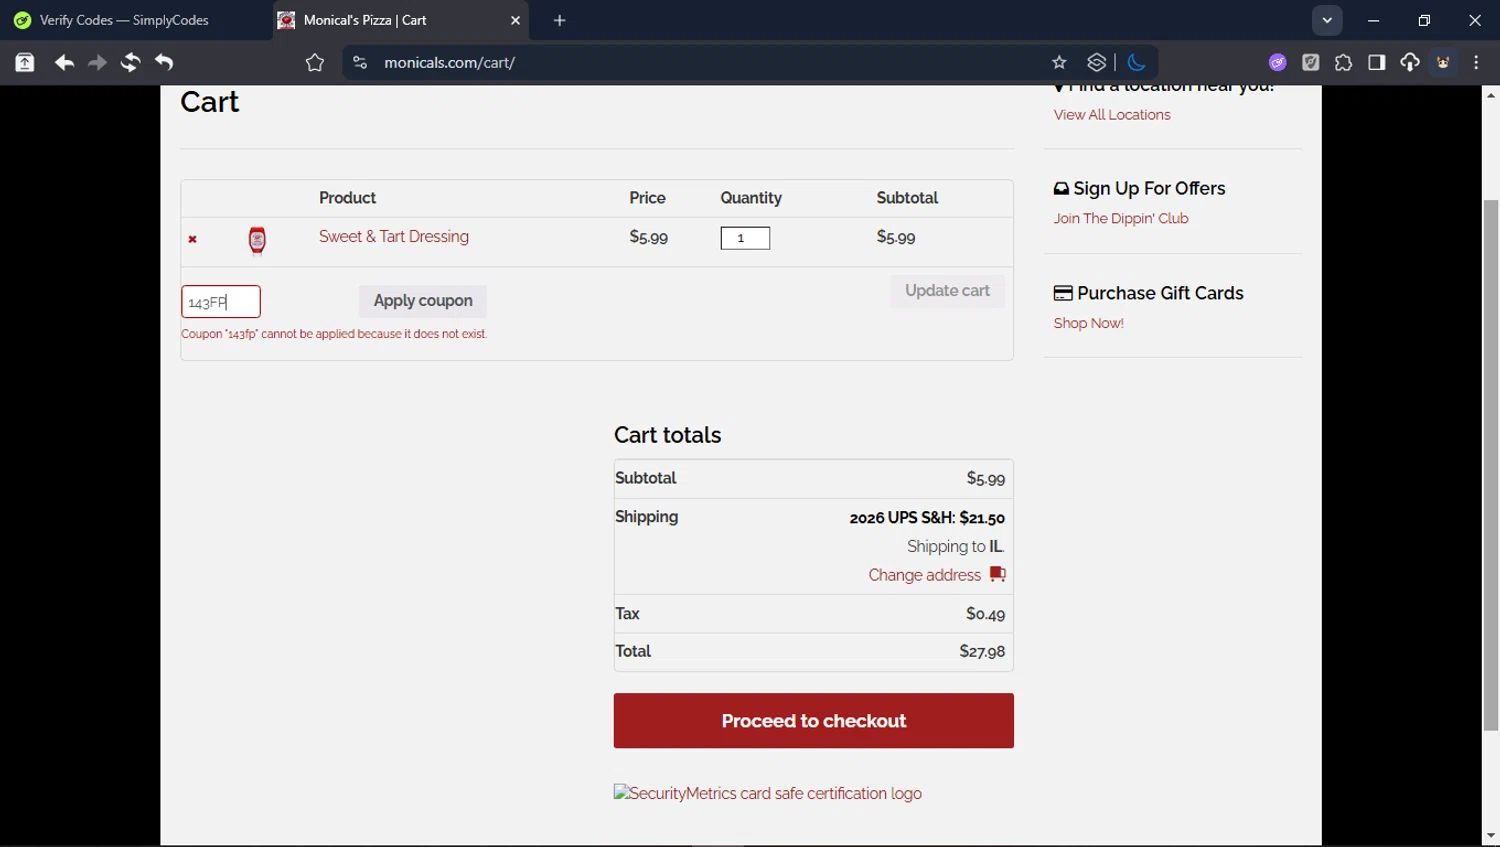Screen dimensions: 1500x847
Task: Click the scrollbar up arrow
Action: tap(1491, 96)
